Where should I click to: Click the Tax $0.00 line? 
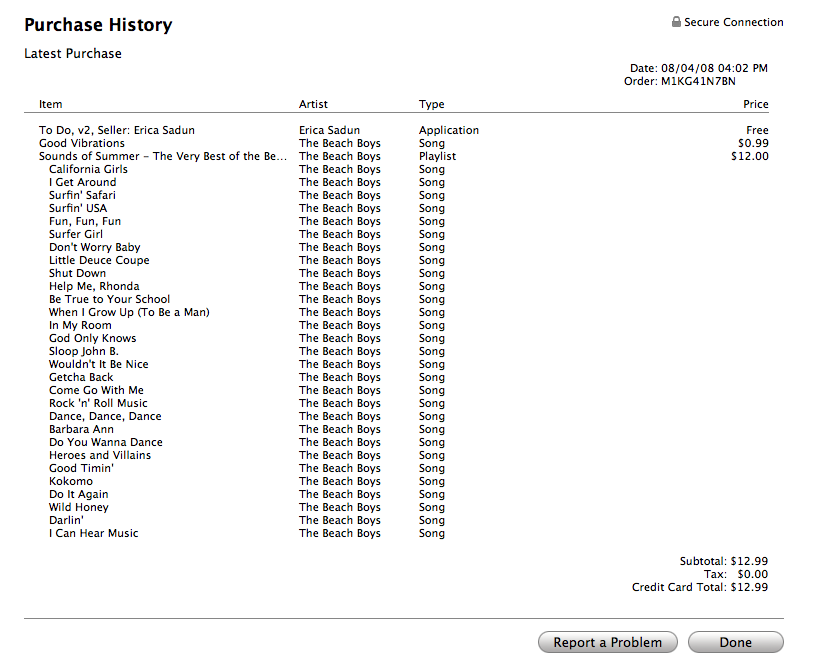tap(736, 574)
